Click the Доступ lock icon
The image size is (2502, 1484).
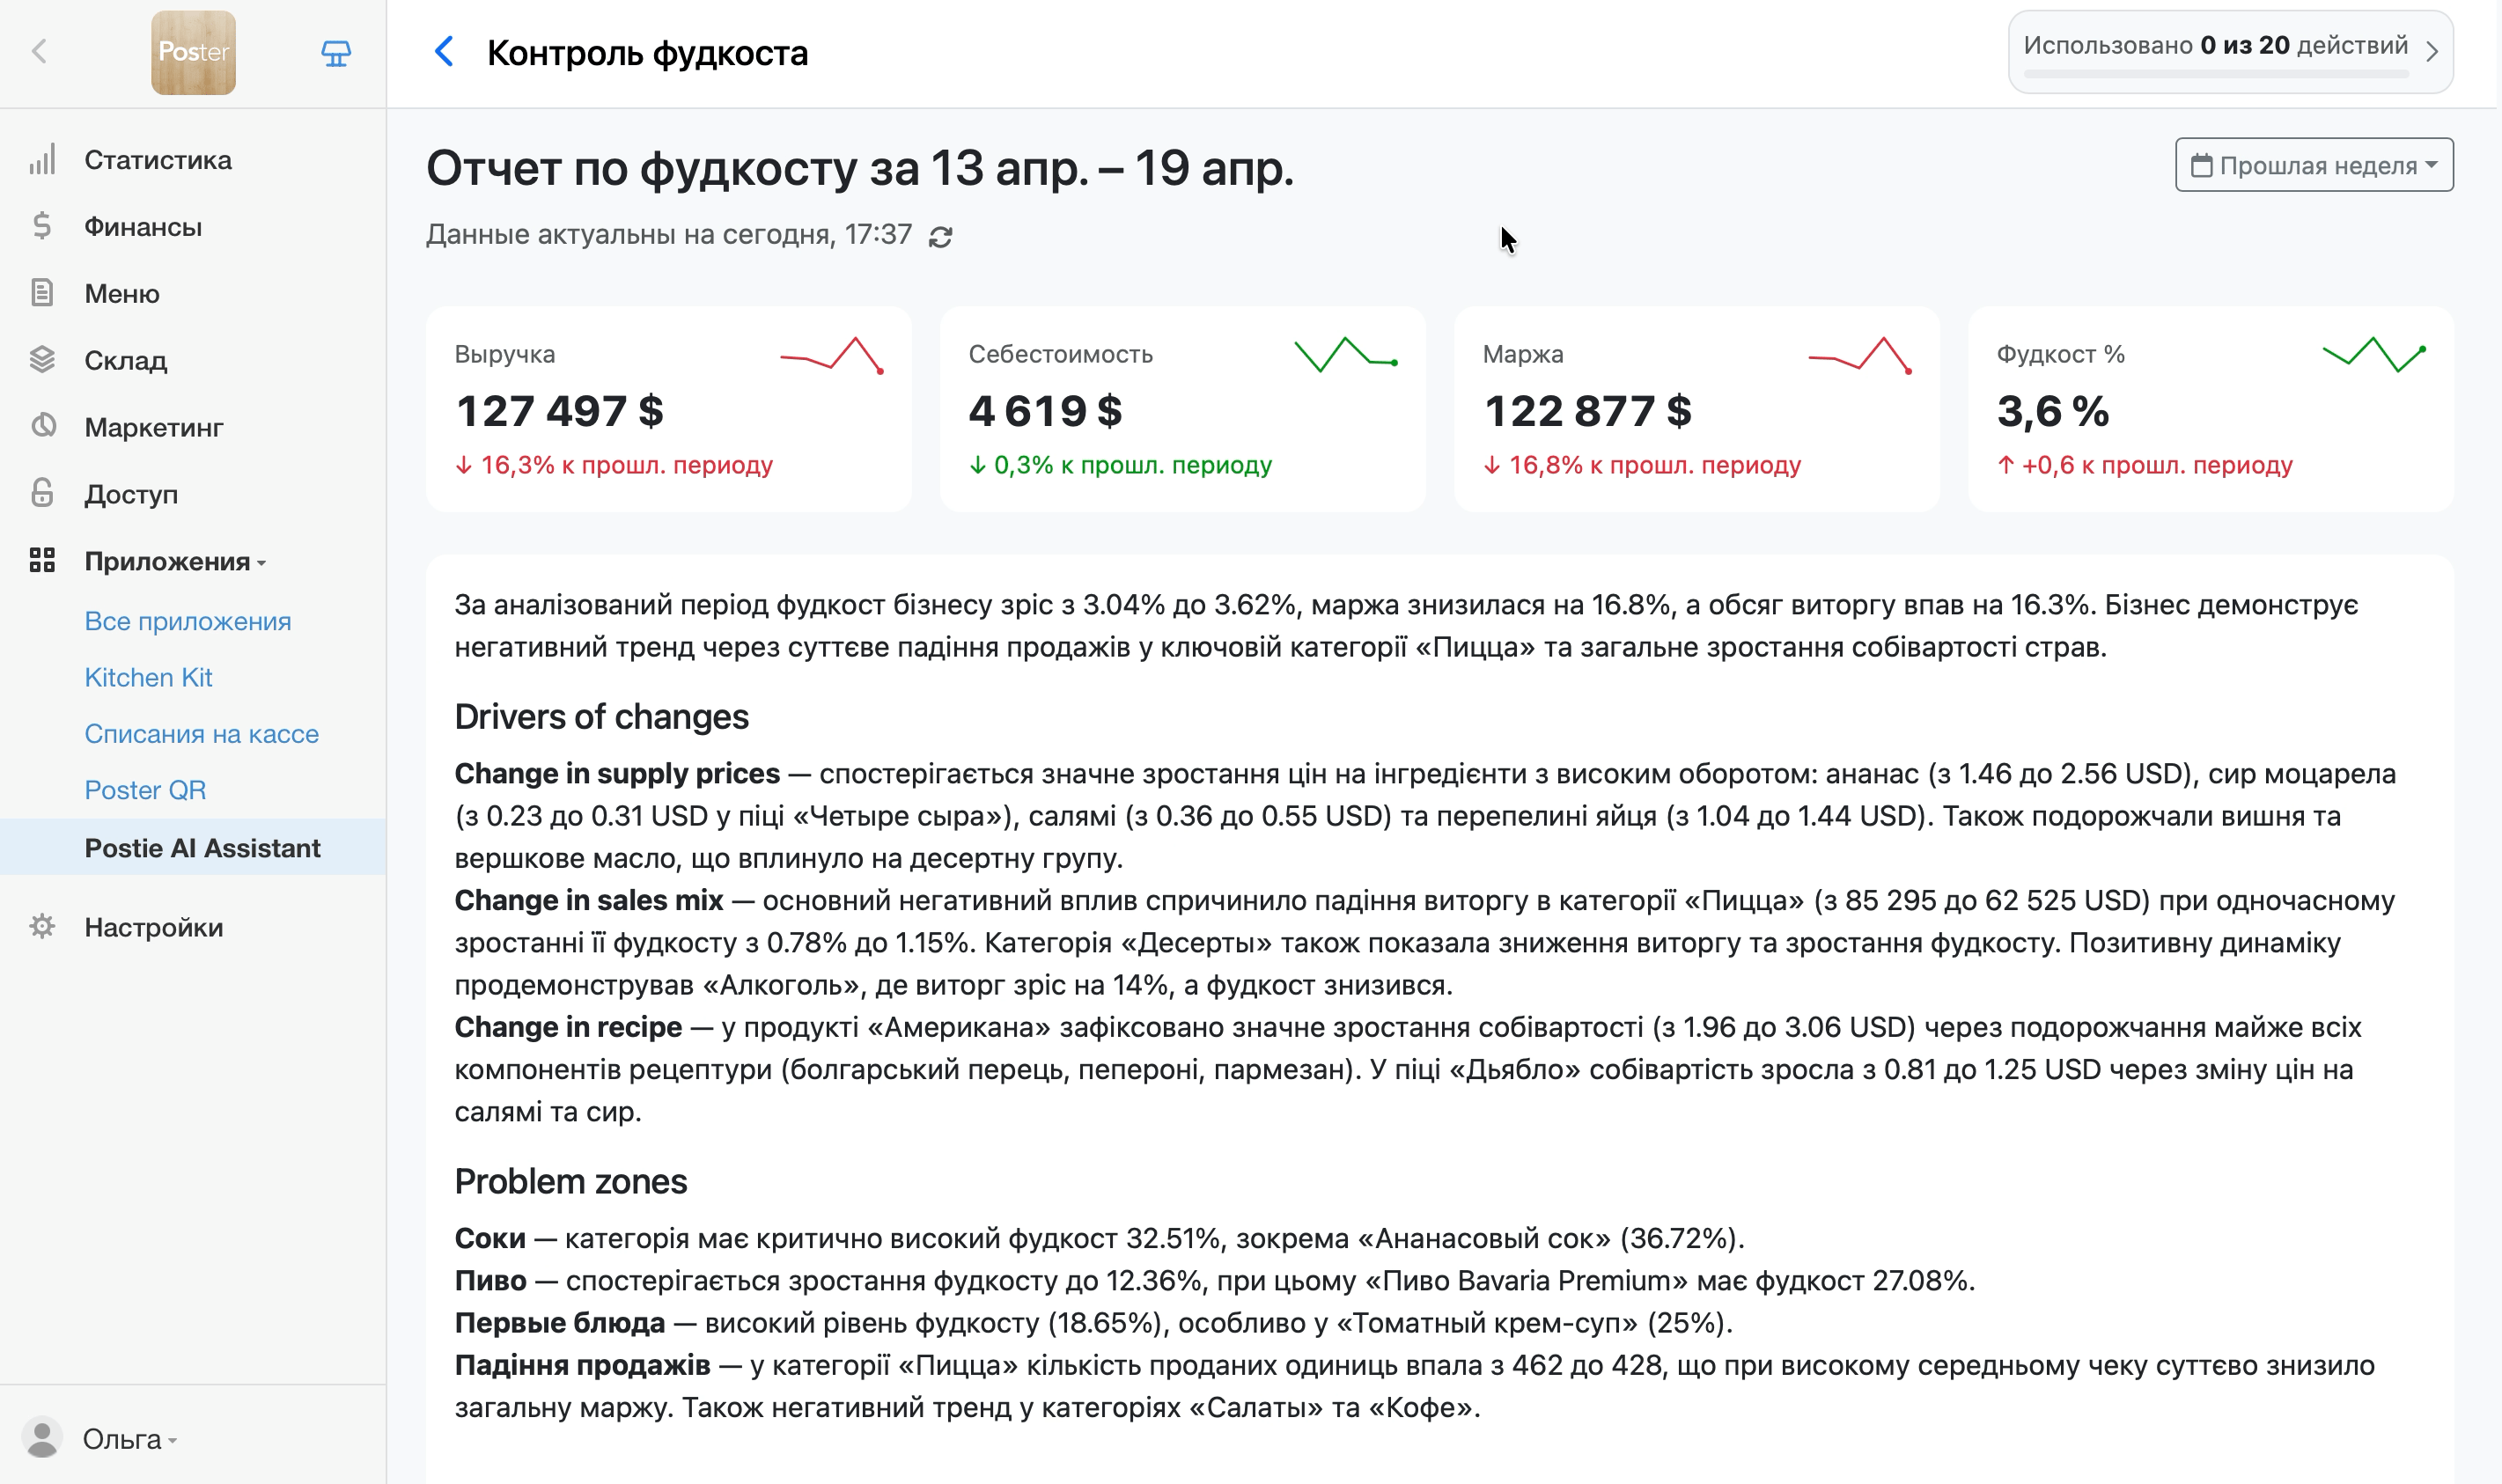click(x=42, y=493)
